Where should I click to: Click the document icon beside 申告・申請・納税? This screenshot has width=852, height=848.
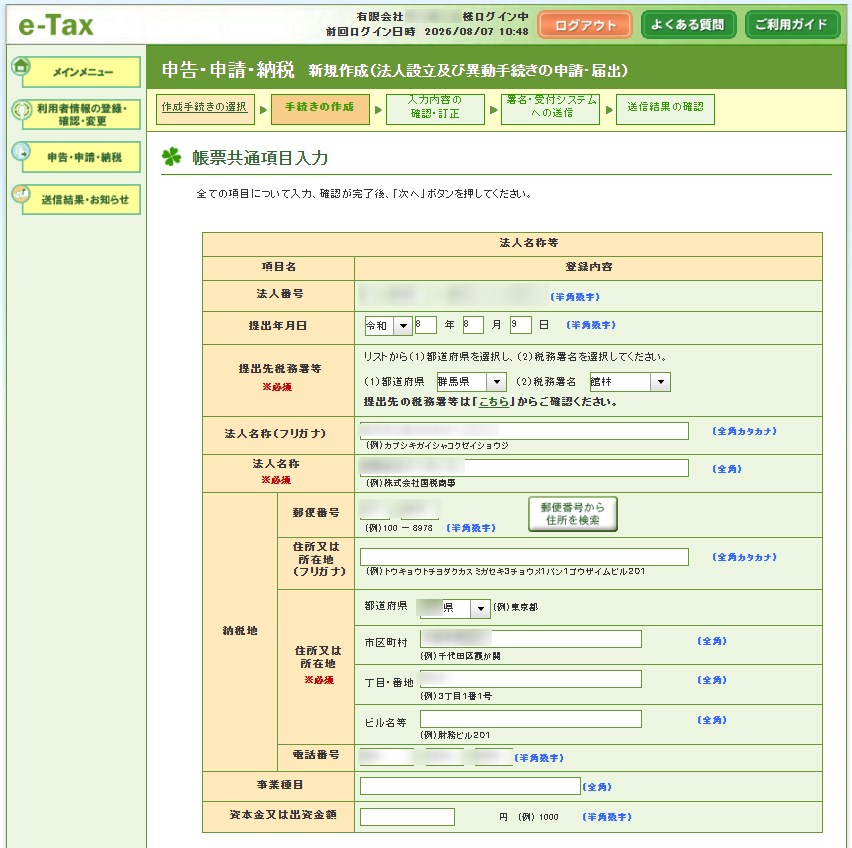tap(21, 152)
